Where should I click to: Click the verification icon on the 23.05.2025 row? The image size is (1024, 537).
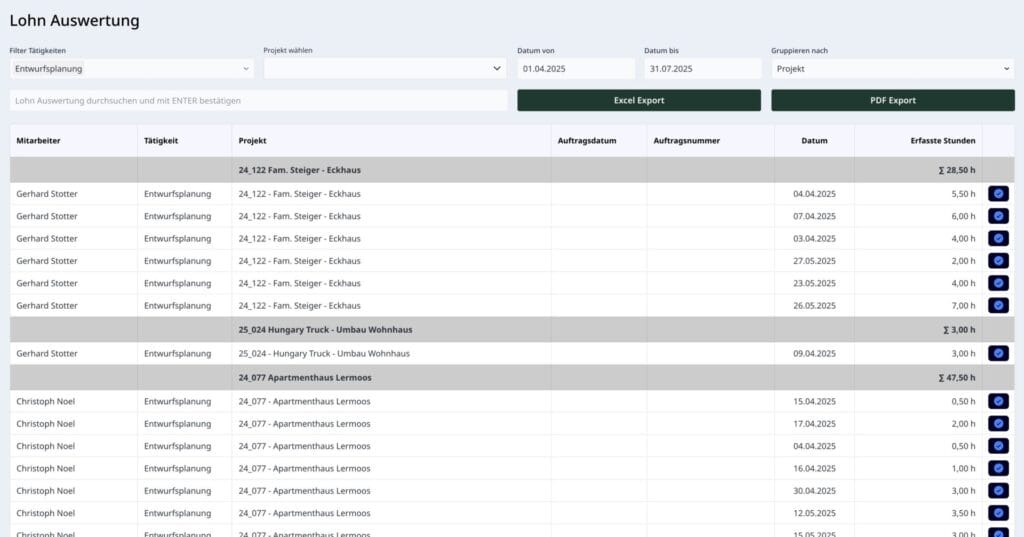(998, 283)
